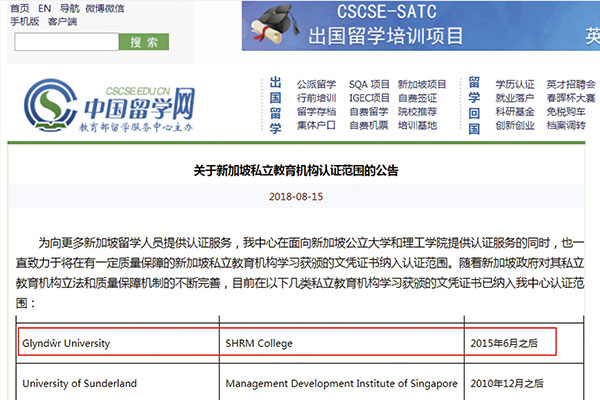Open 公派留学 menu item
Viewport: 600px width, 400px height.
point(316,84)
